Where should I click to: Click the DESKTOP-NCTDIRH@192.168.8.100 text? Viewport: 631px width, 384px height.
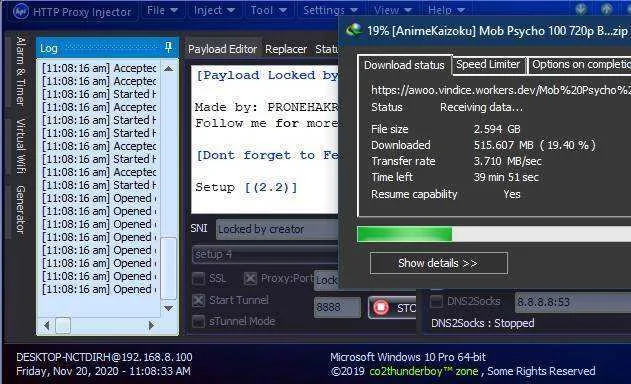pyautogui.click(x=104, y=357)
